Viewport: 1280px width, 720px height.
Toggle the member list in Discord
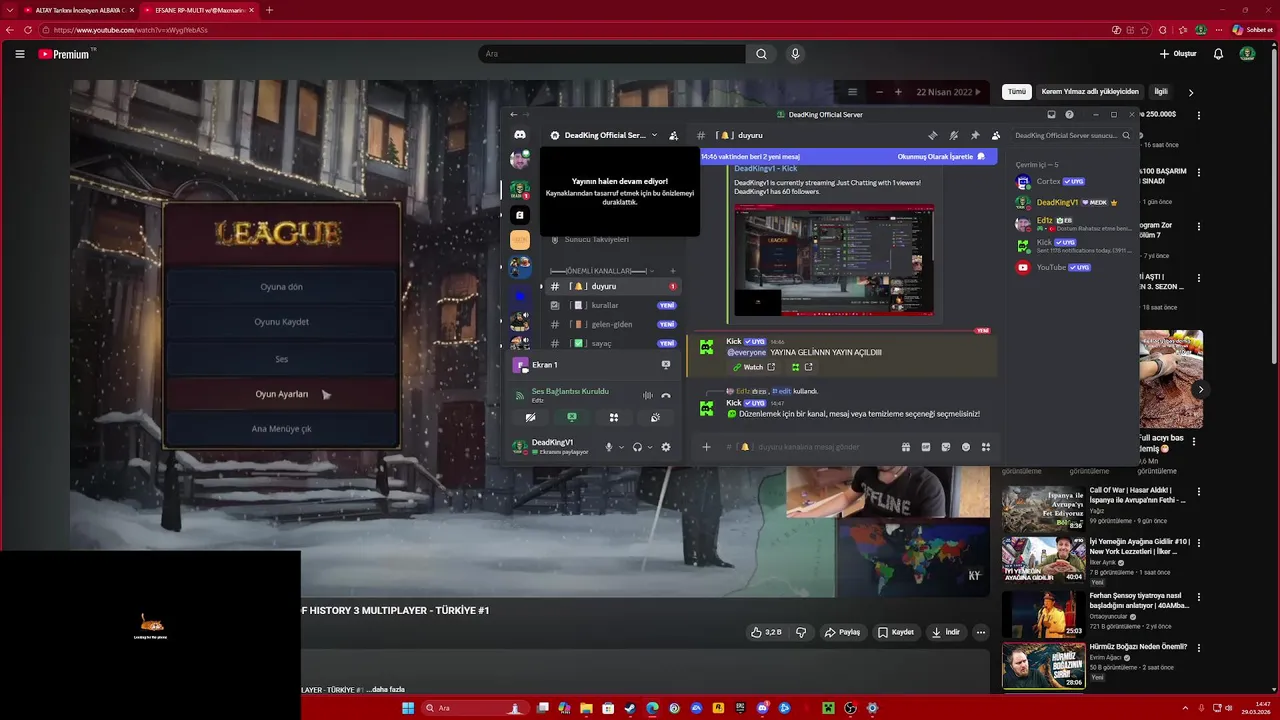tap(996, 135)
